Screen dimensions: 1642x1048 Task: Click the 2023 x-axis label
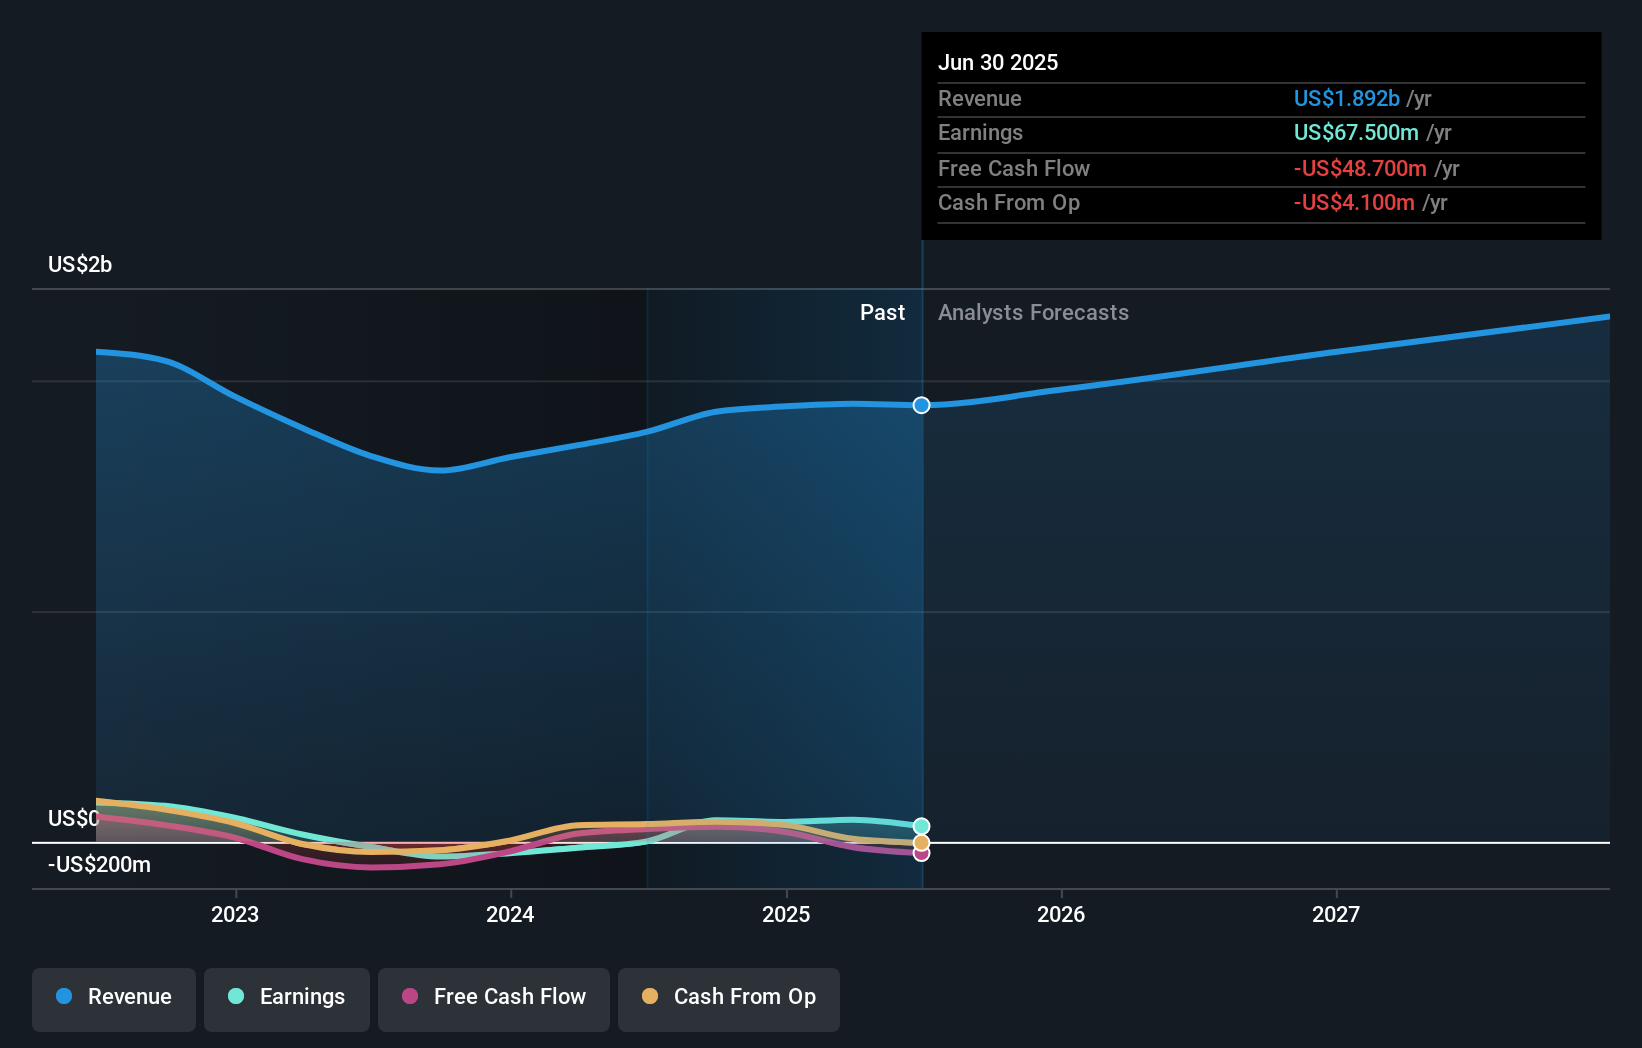(235, 914)
